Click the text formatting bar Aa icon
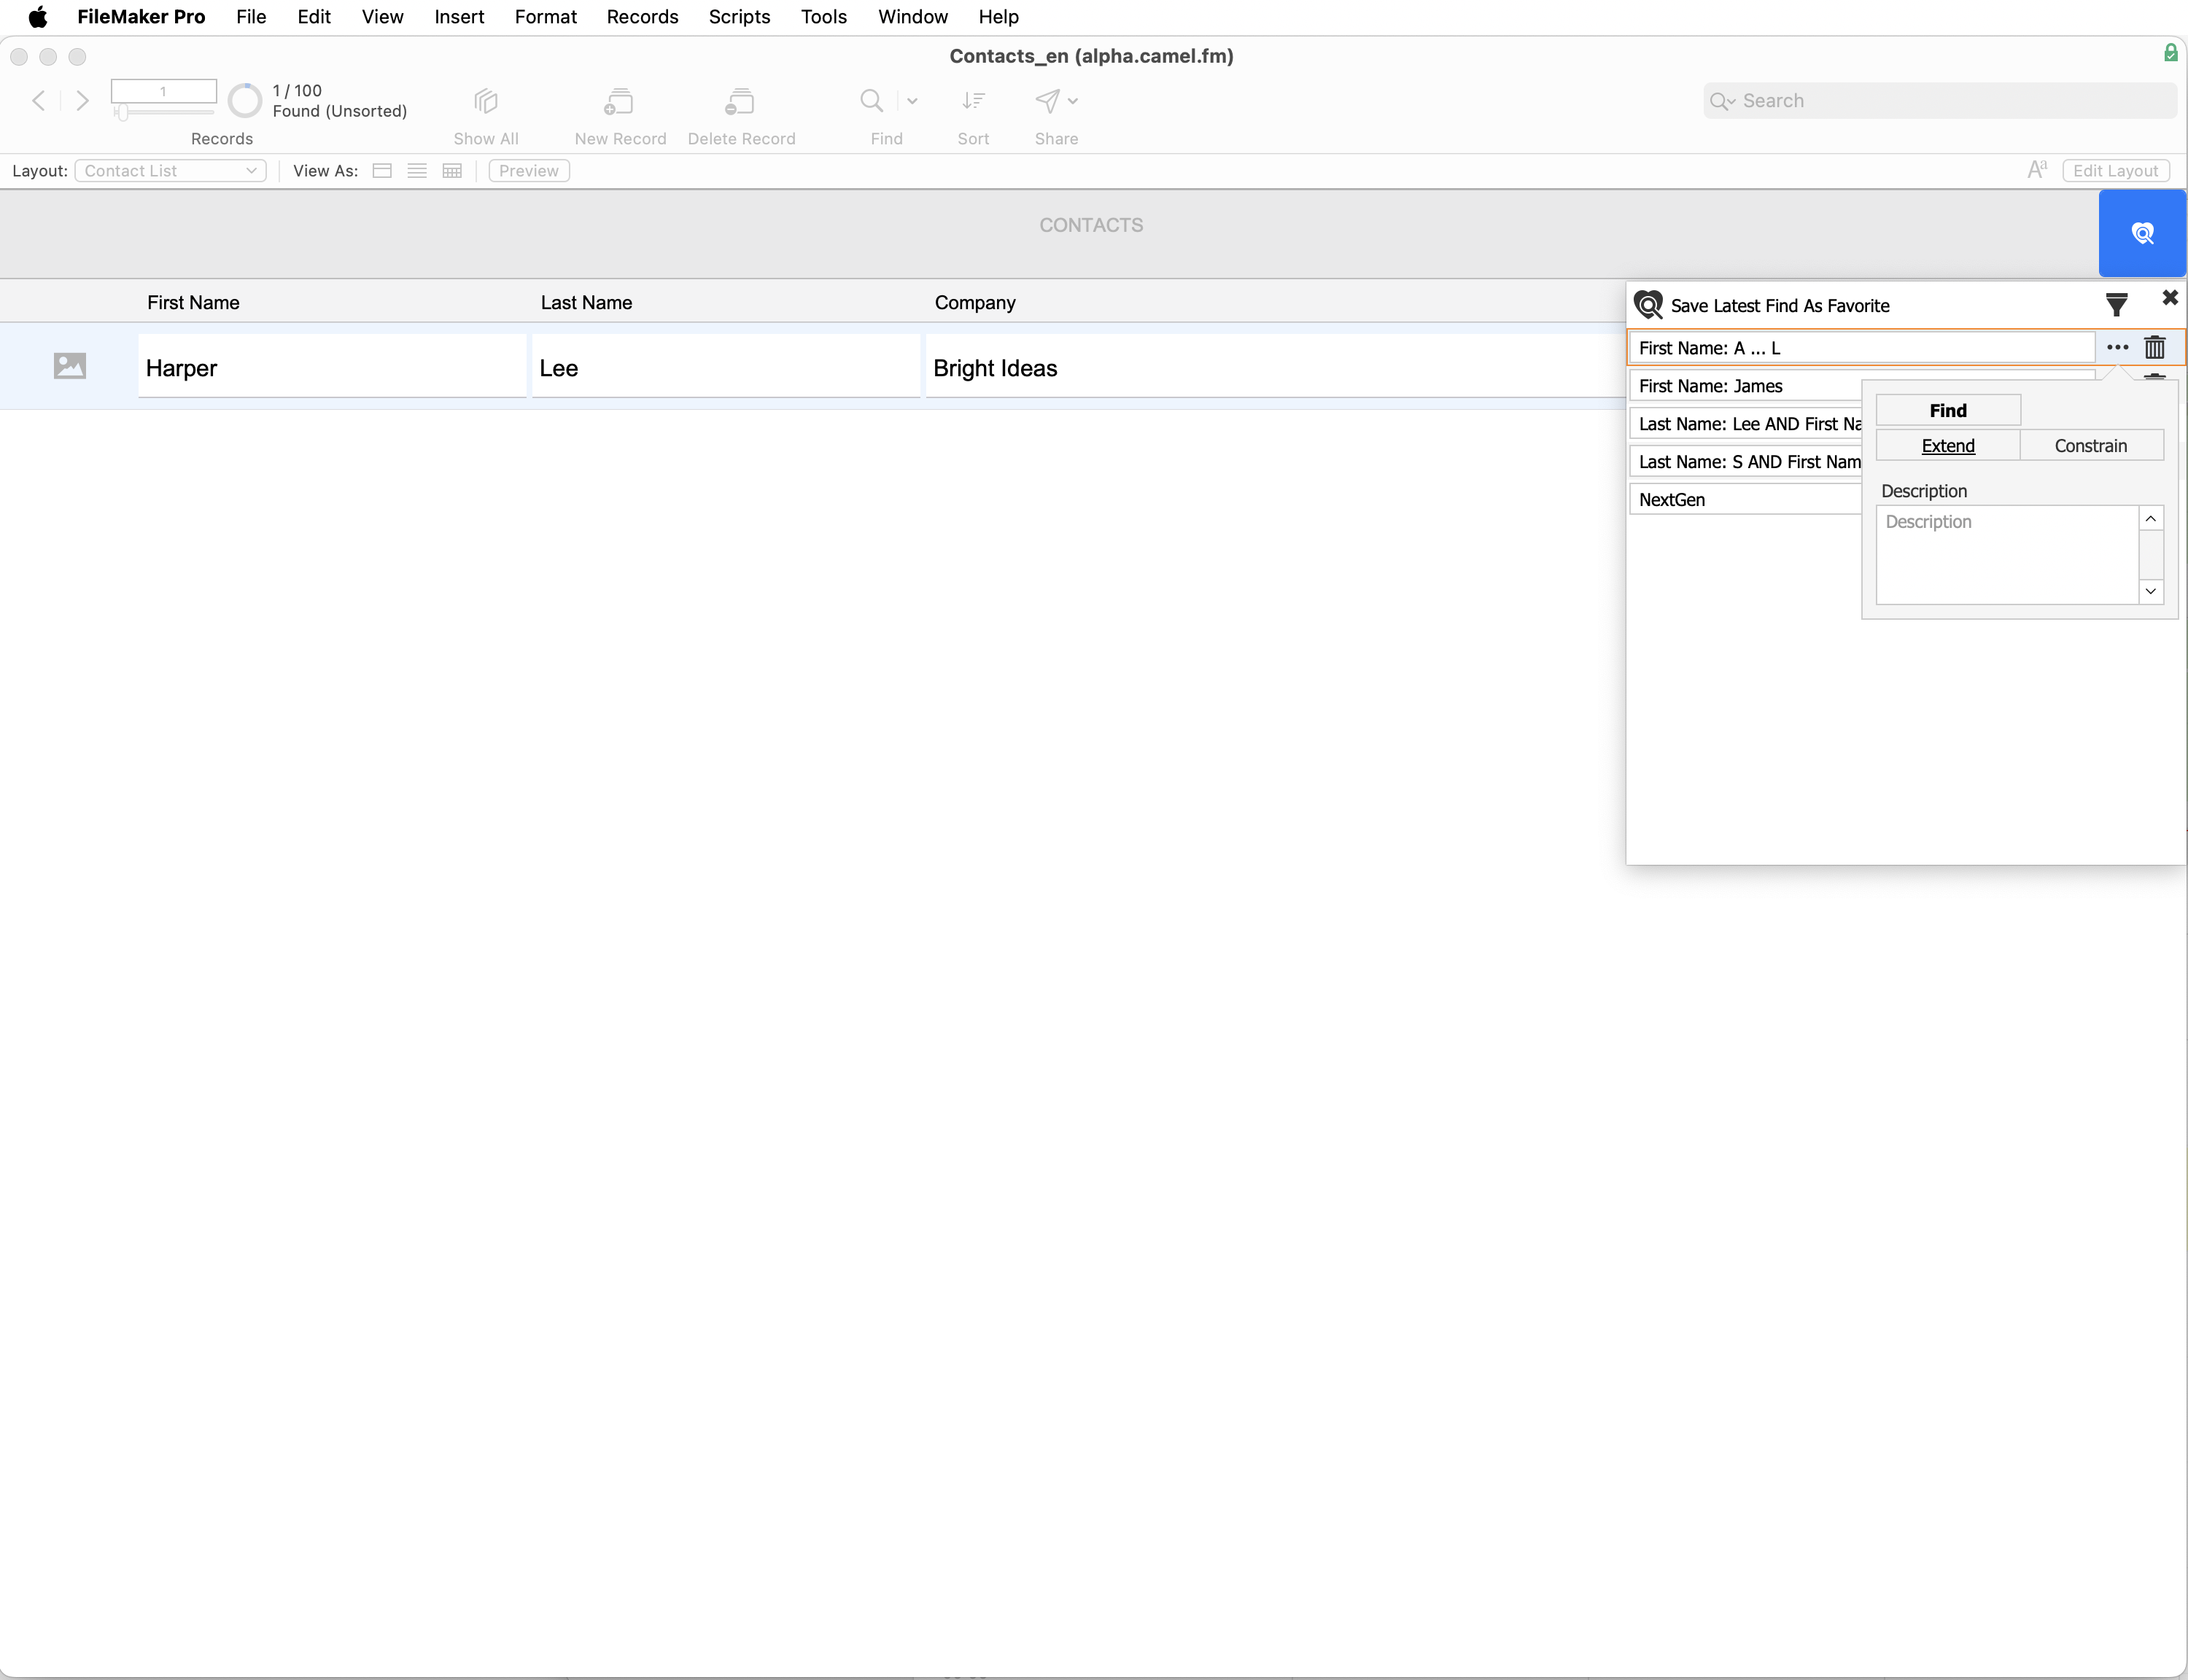This screenshot has height=1680, width=2188. click(x=2037, y=170)
